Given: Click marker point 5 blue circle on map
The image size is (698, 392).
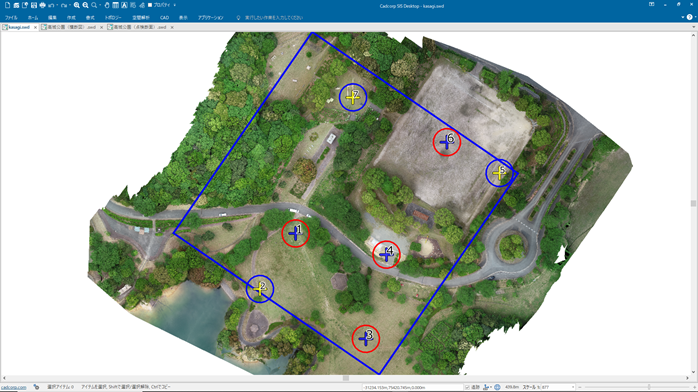Looking at the screenshot, I should tap(499, 173).
